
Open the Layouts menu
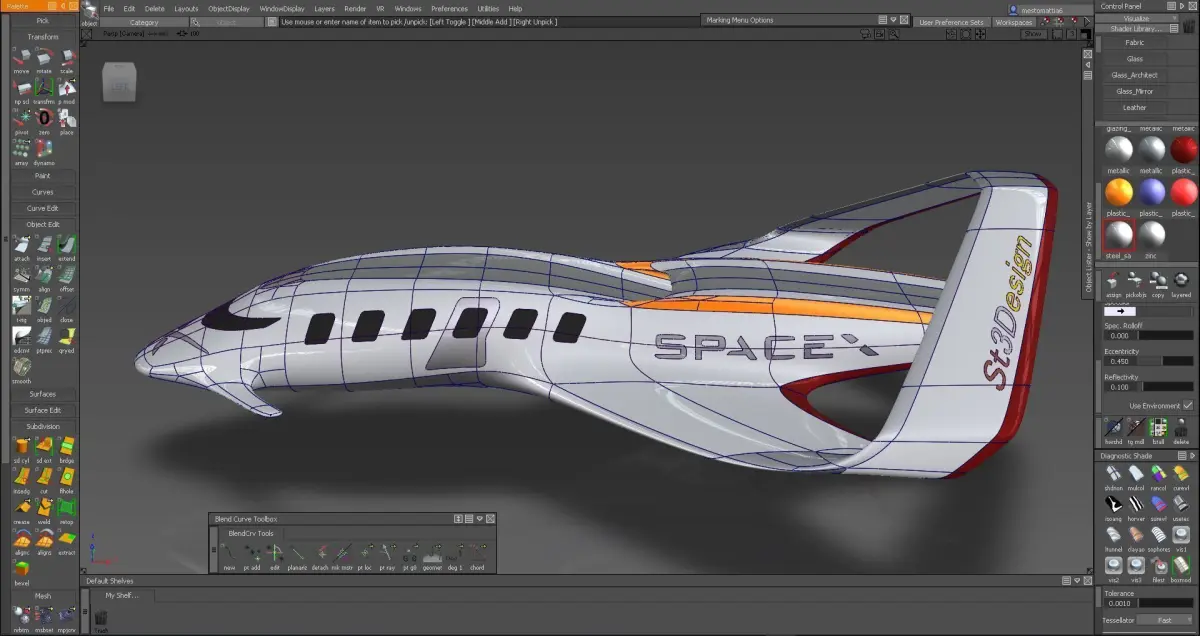(x=186, y=8)
